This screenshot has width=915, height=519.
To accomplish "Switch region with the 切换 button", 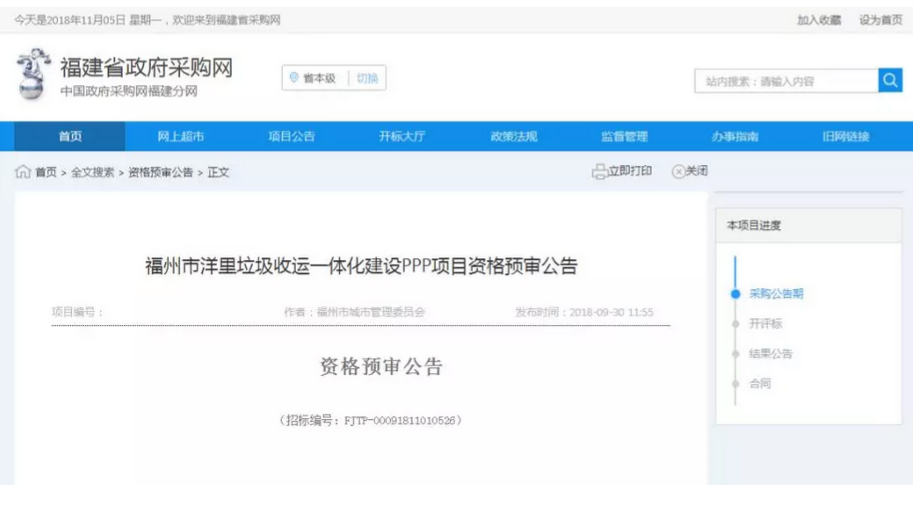I will tap(367, 78).
